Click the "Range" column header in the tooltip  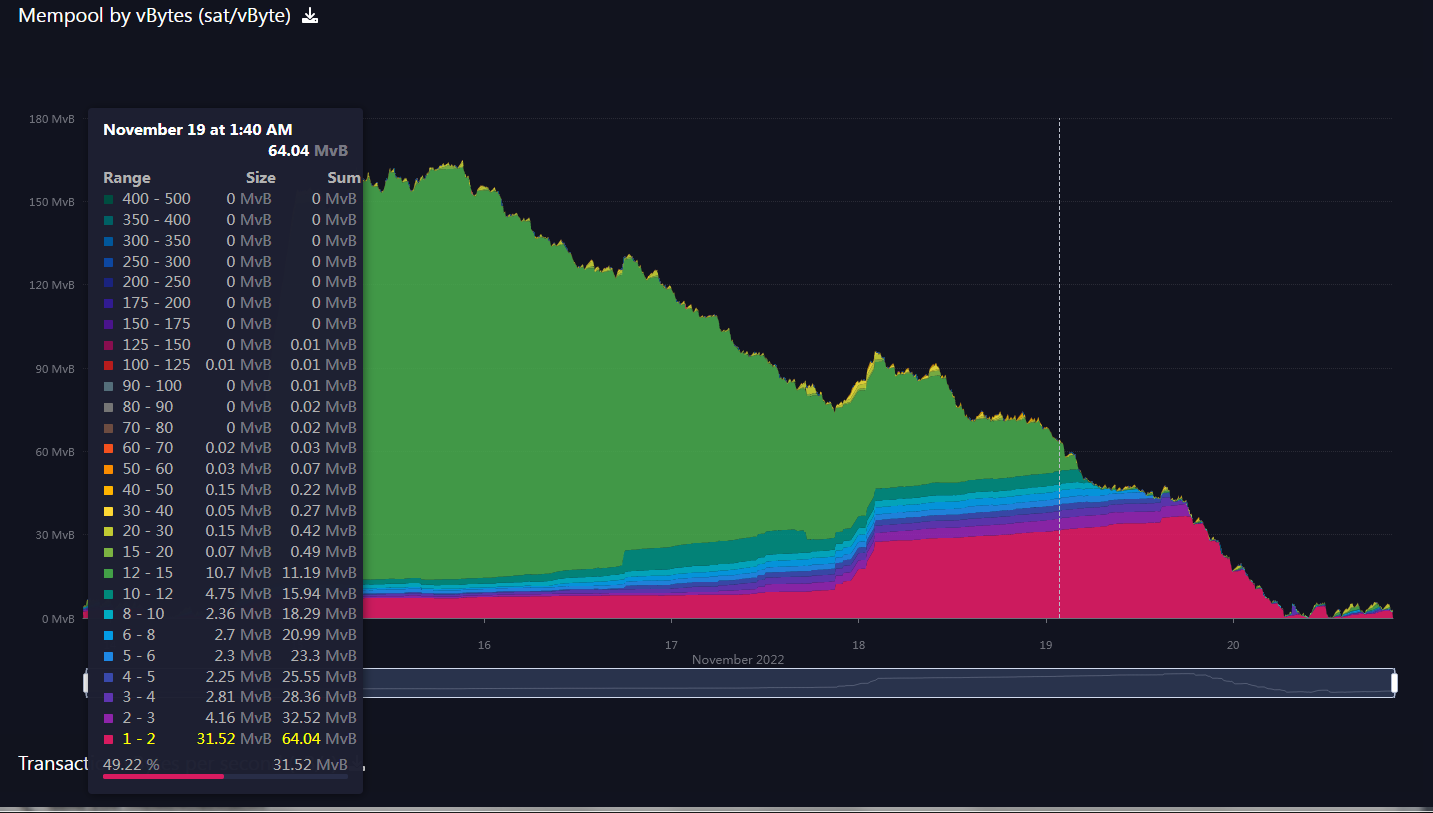127,178
